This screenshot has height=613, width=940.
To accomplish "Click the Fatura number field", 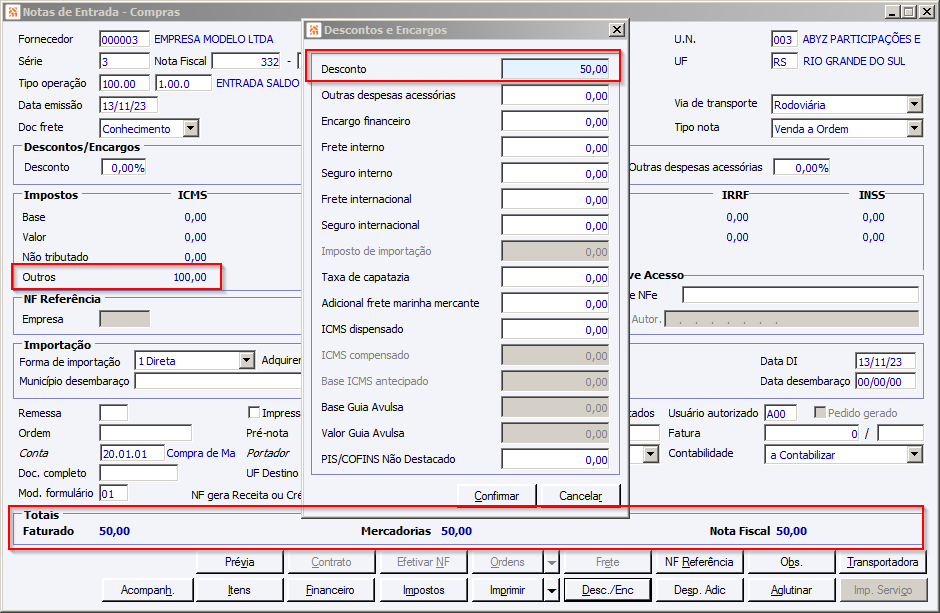I will tap(812, 433).
